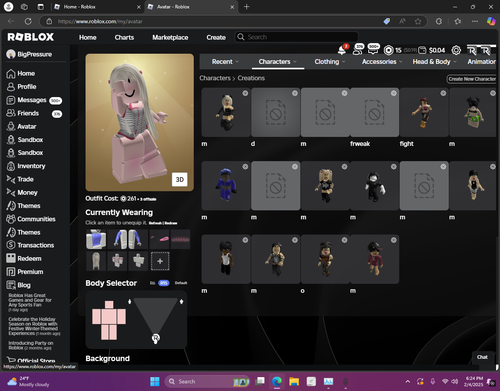500x391 pixels.
Task: Expand the Head & Body dropdown tab
Action: [x=434, y=62]
